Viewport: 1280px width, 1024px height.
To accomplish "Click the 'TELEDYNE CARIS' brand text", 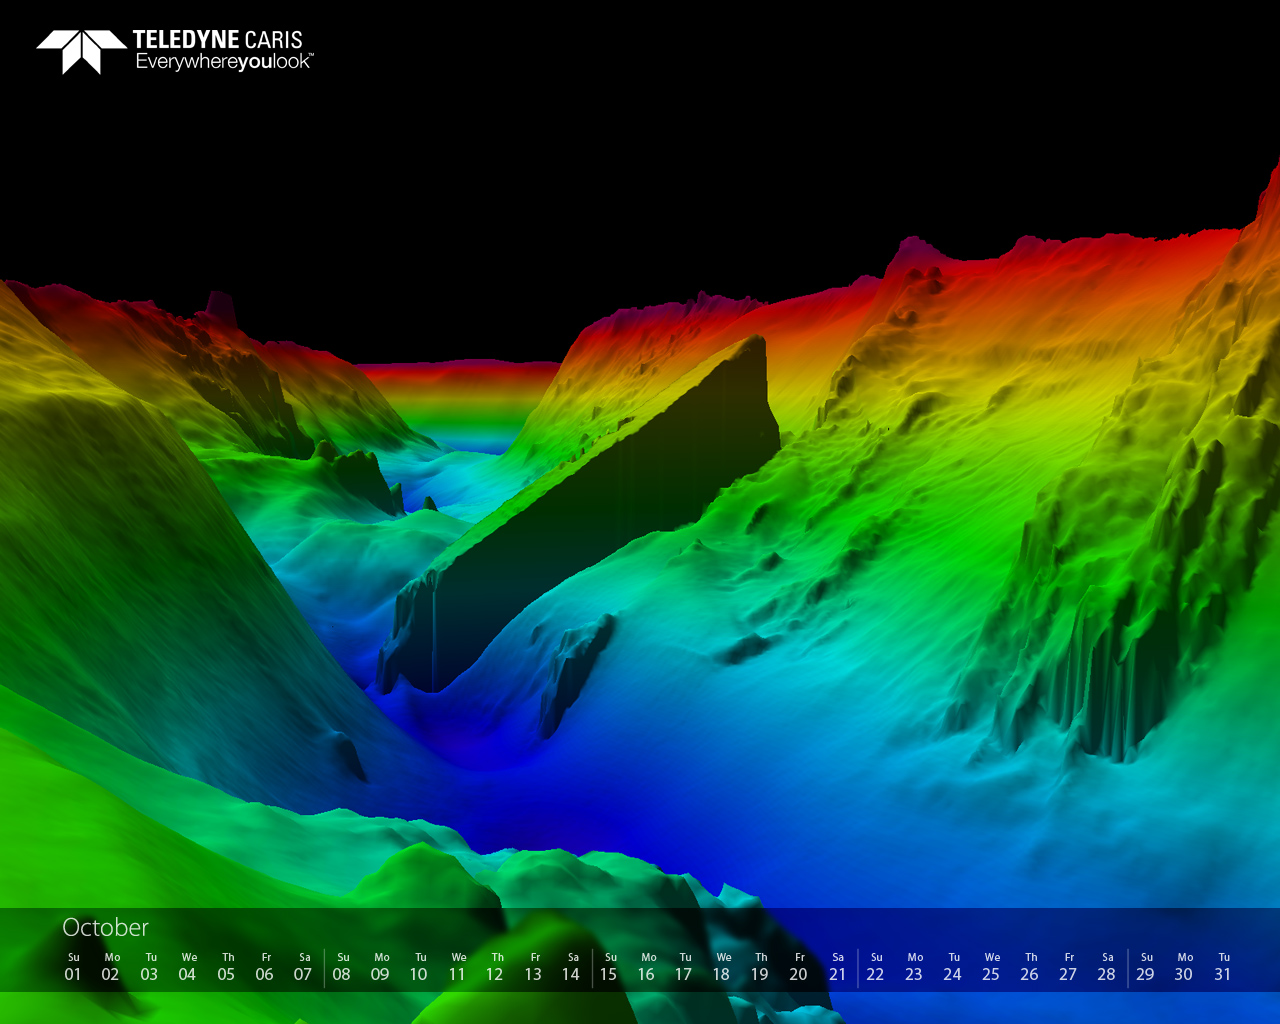I will pyautogui.click(x=217, y=40).
